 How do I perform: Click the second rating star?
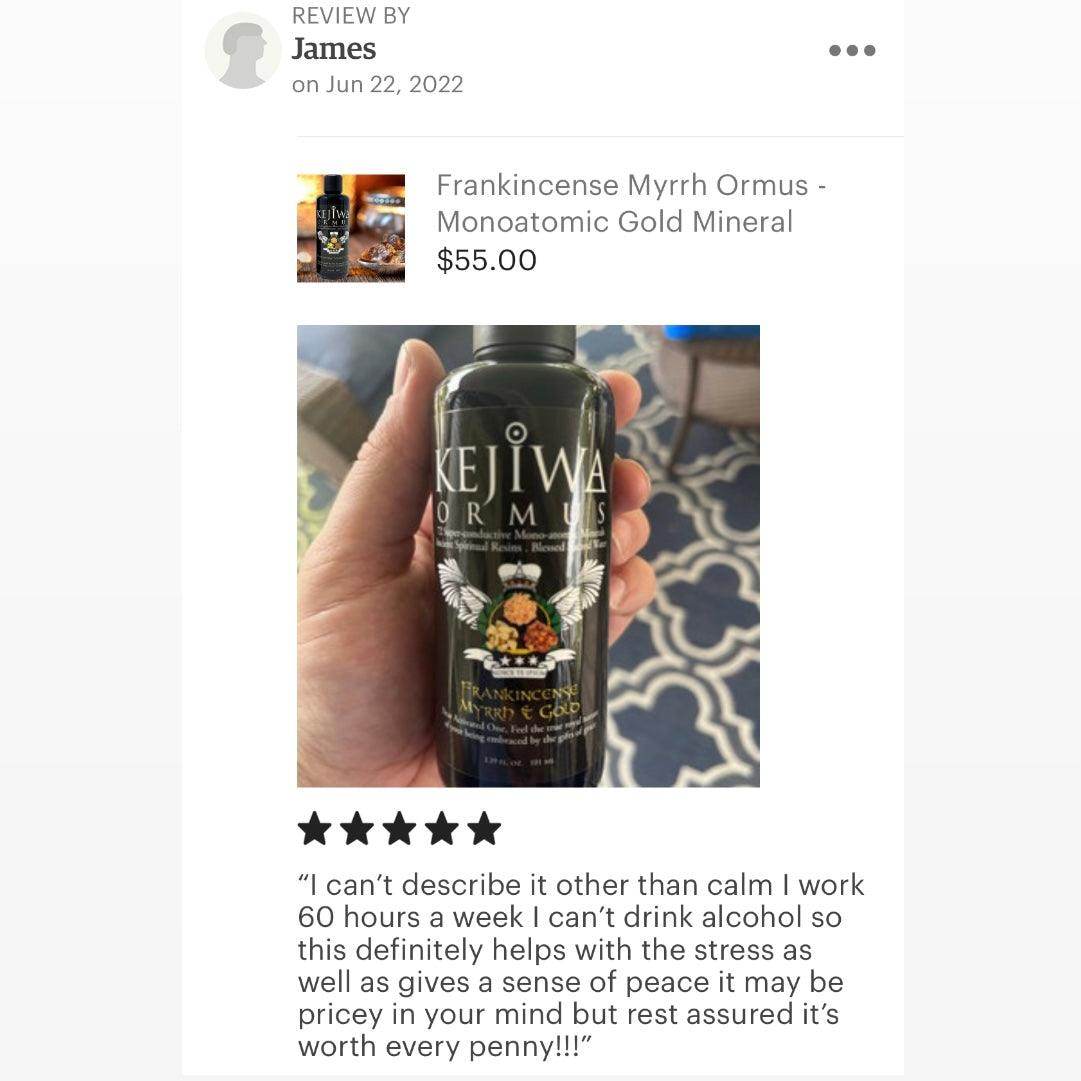357,828
